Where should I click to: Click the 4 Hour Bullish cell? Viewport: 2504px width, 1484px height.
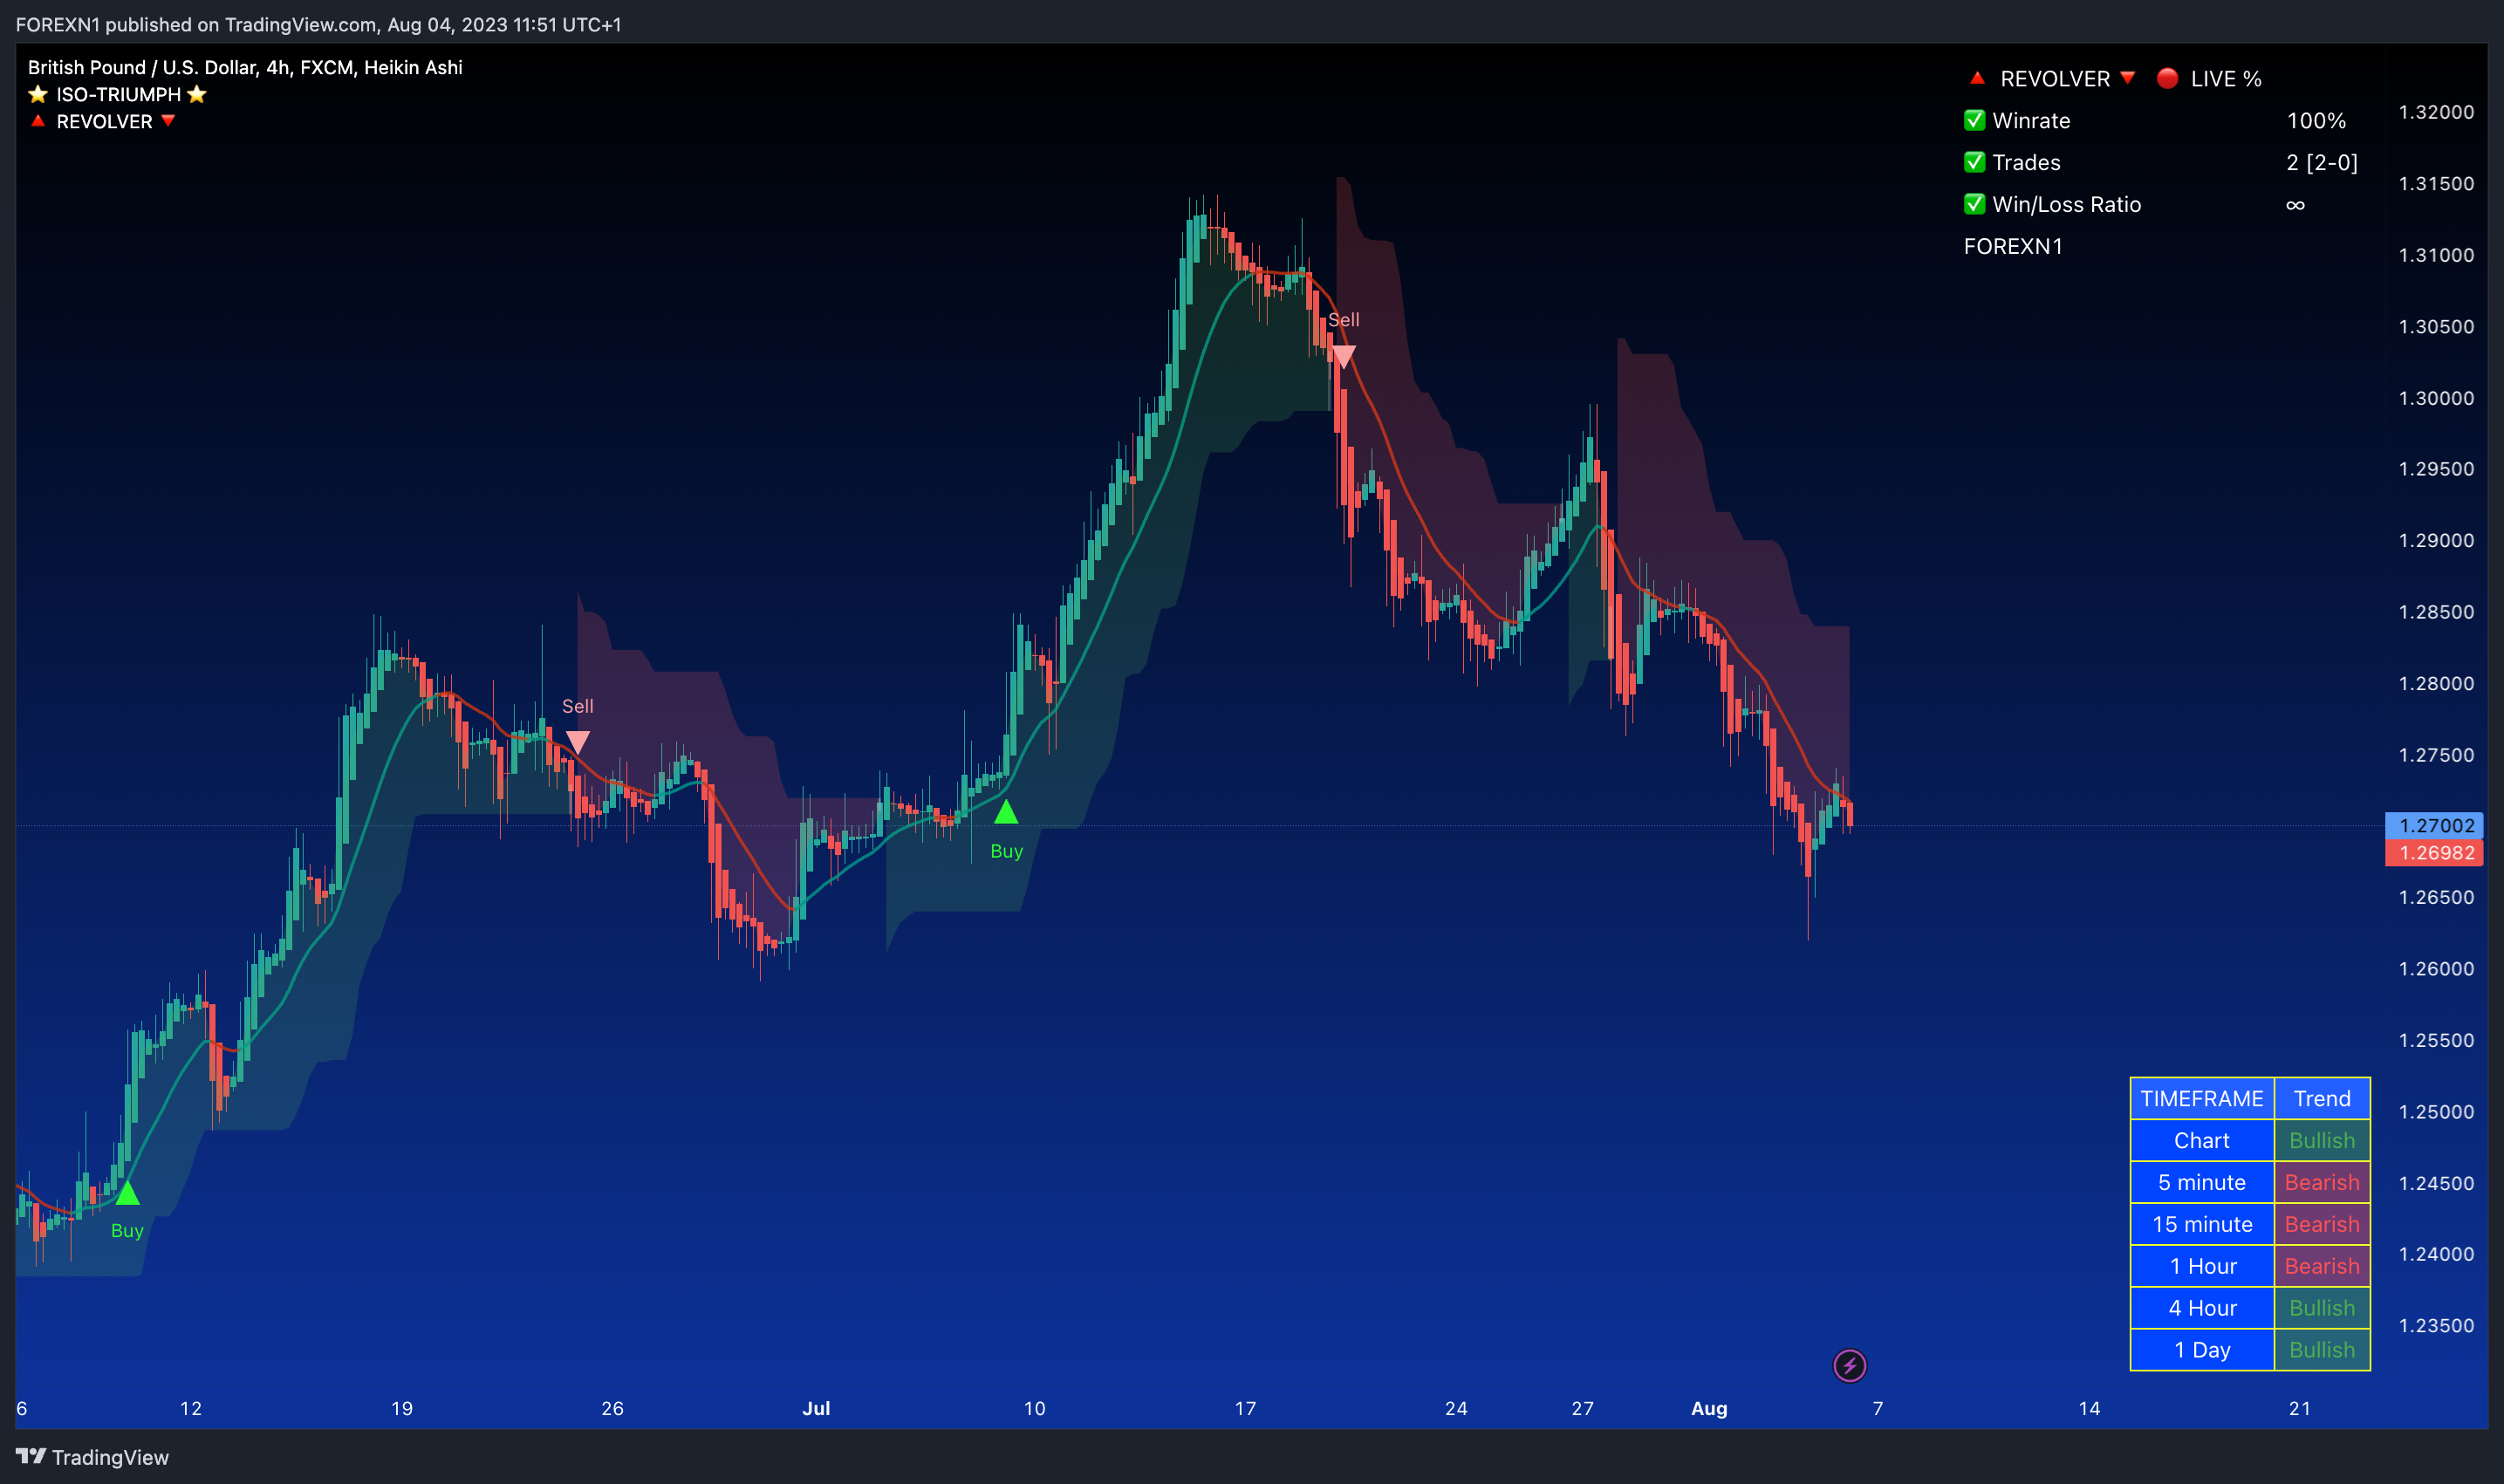tap(2322, 1308)
